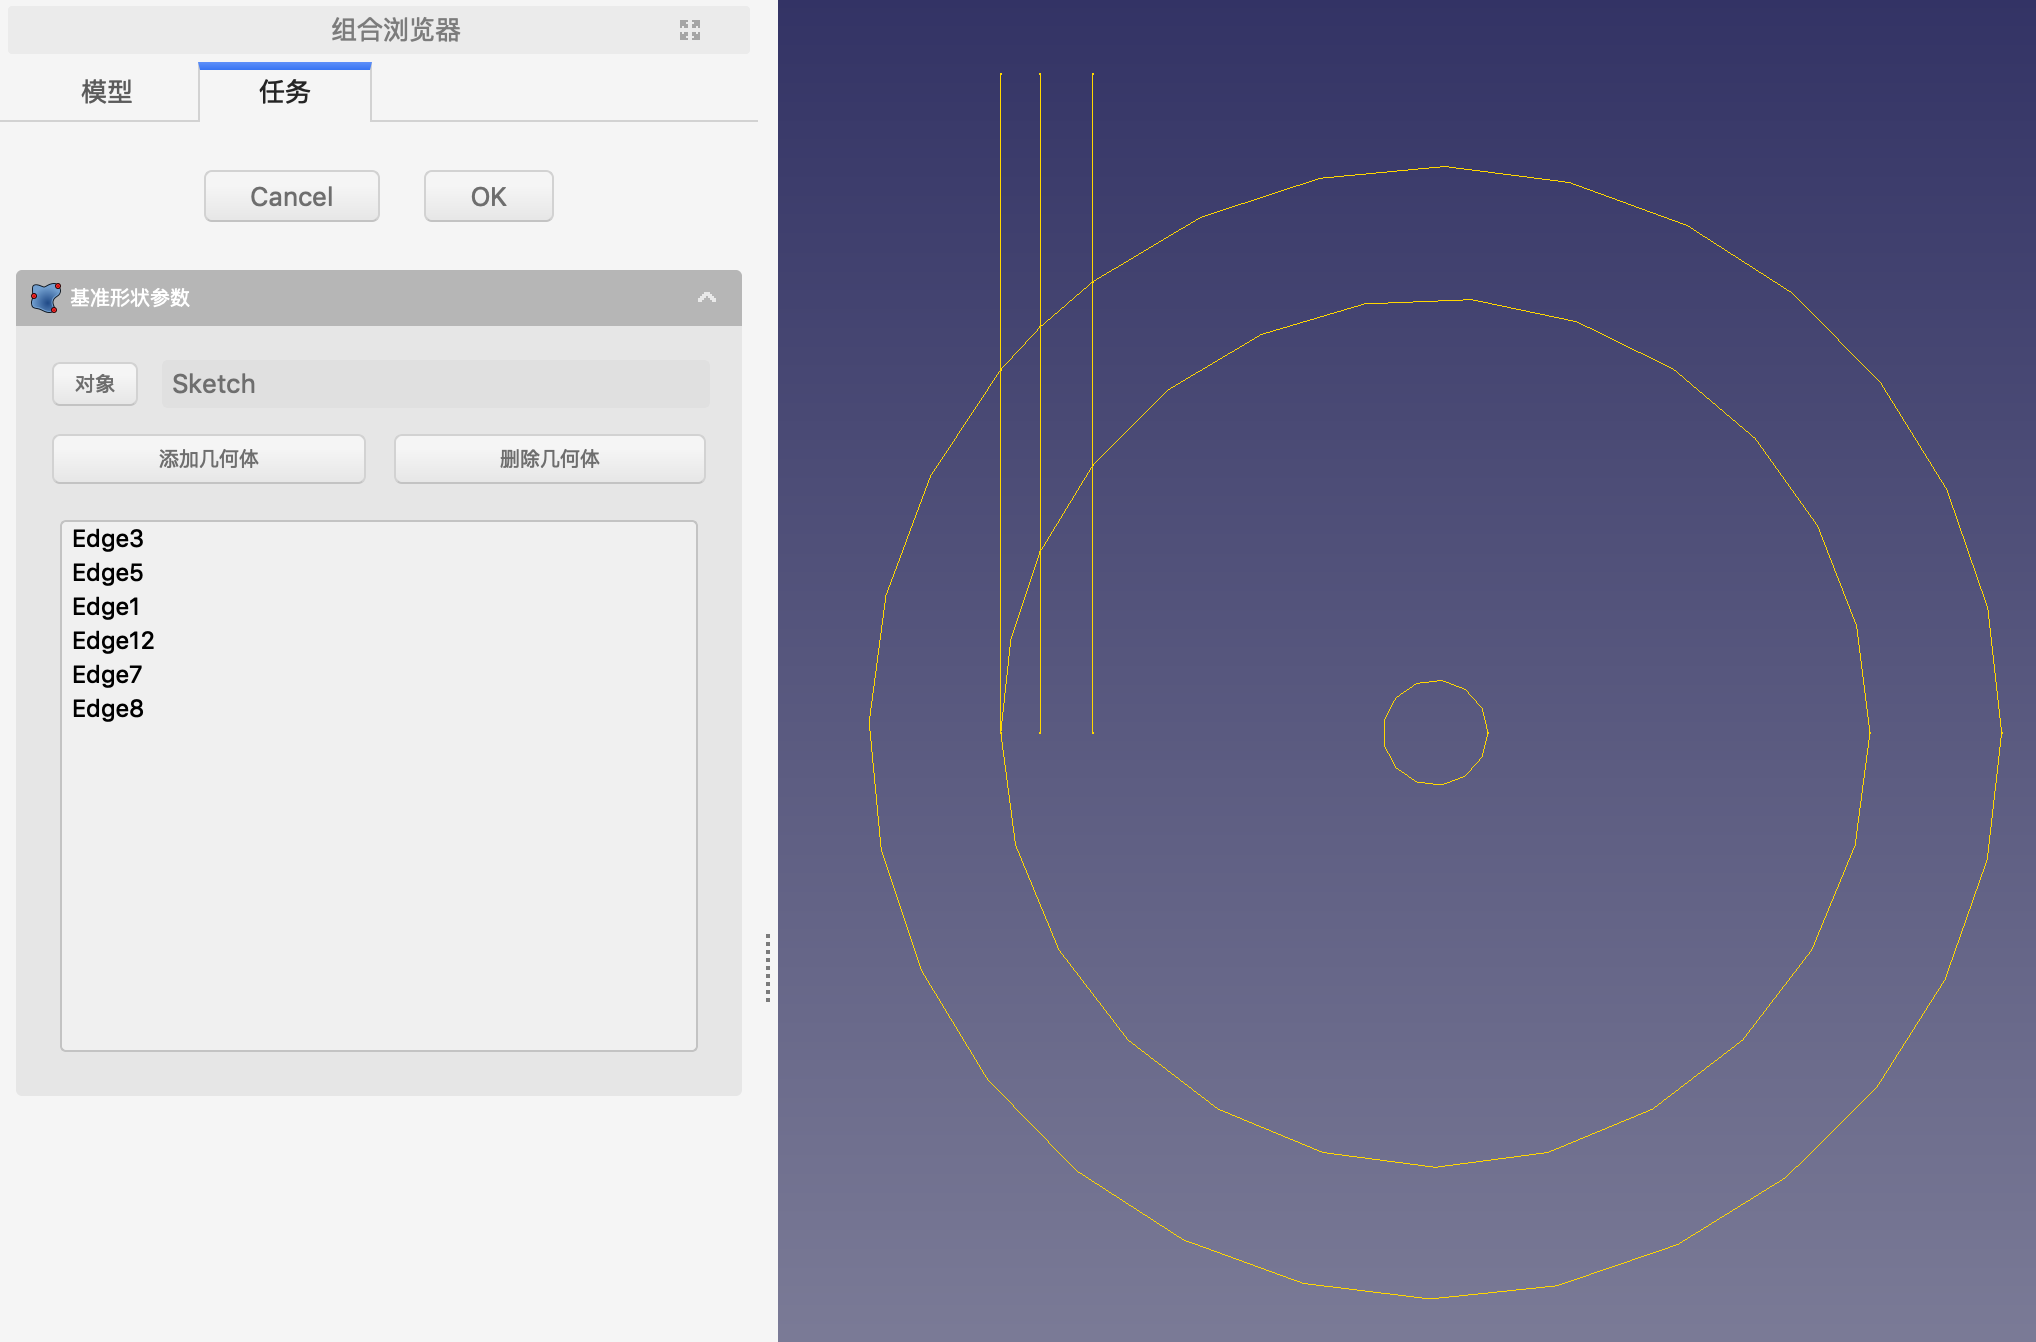
Task: Select Edge12 in the geometry list
Action: click(x=113, y=641)
